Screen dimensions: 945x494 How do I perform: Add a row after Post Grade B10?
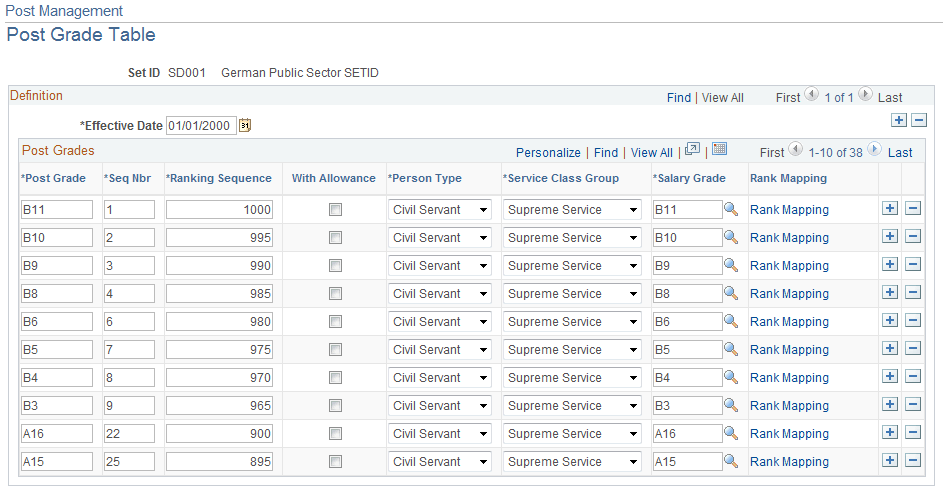890,236
